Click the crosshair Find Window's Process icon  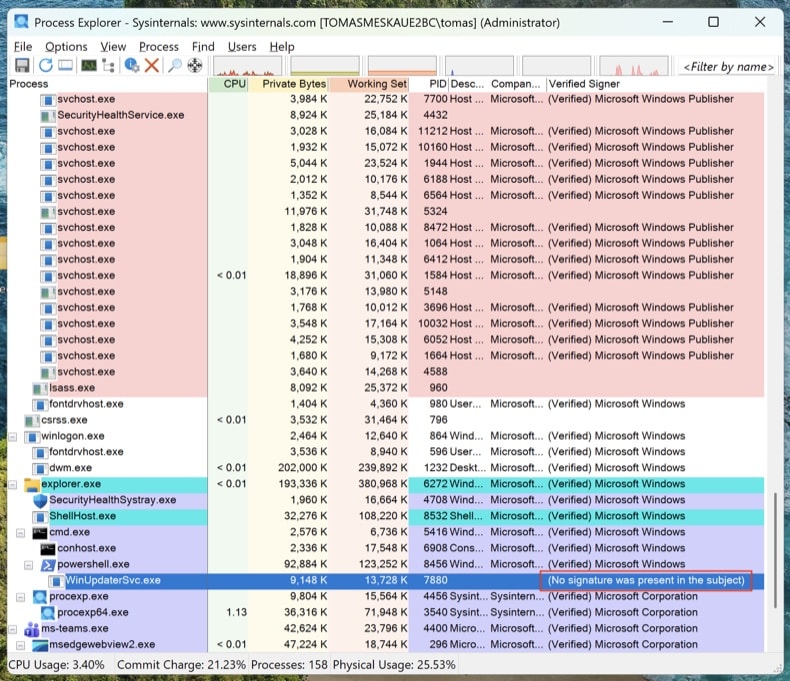pos(195,65)
